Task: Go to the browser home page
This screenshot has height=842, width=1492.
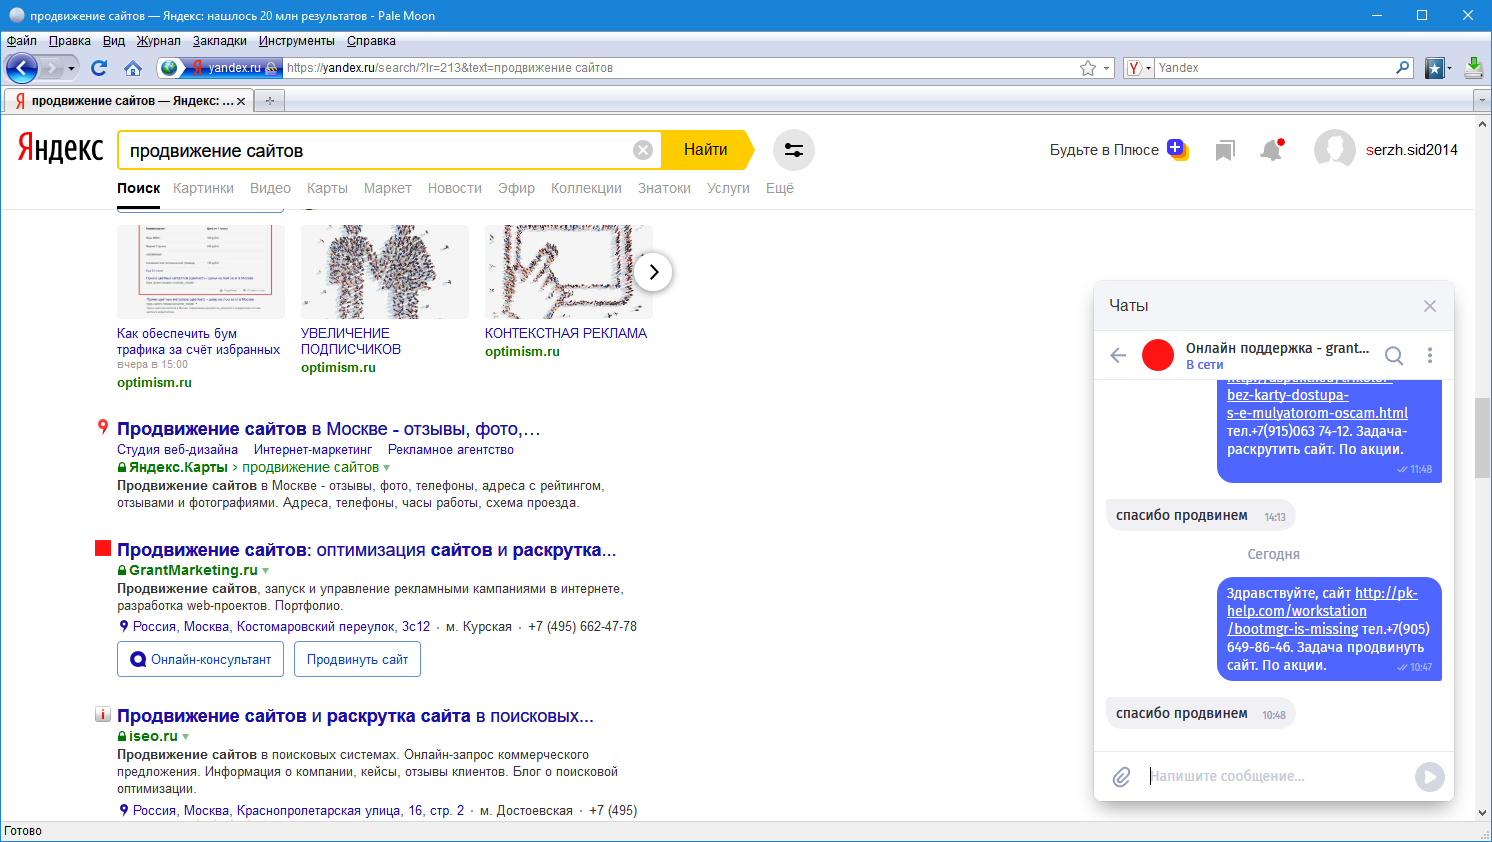Action: [x=133, y=68]
